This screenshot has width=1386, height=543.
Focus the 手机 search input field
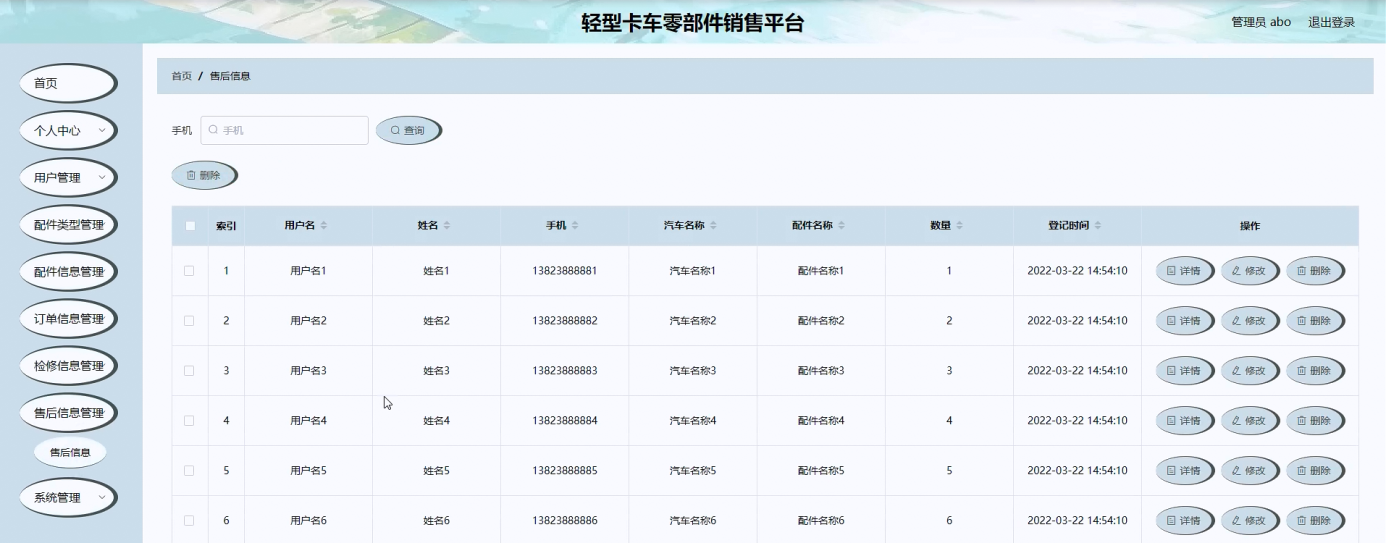(x=284, y=130)
